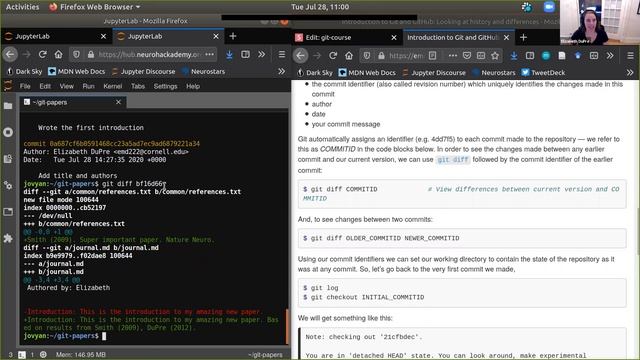Open tracking protection shield in left window
The width and height of the screenshot is (640, 360).
[76, 54]
